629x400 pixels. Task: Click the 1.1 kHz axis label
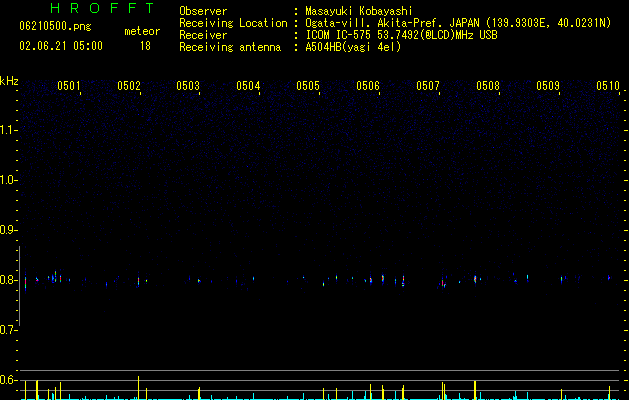pyautogui.click(x=8, y=130)
